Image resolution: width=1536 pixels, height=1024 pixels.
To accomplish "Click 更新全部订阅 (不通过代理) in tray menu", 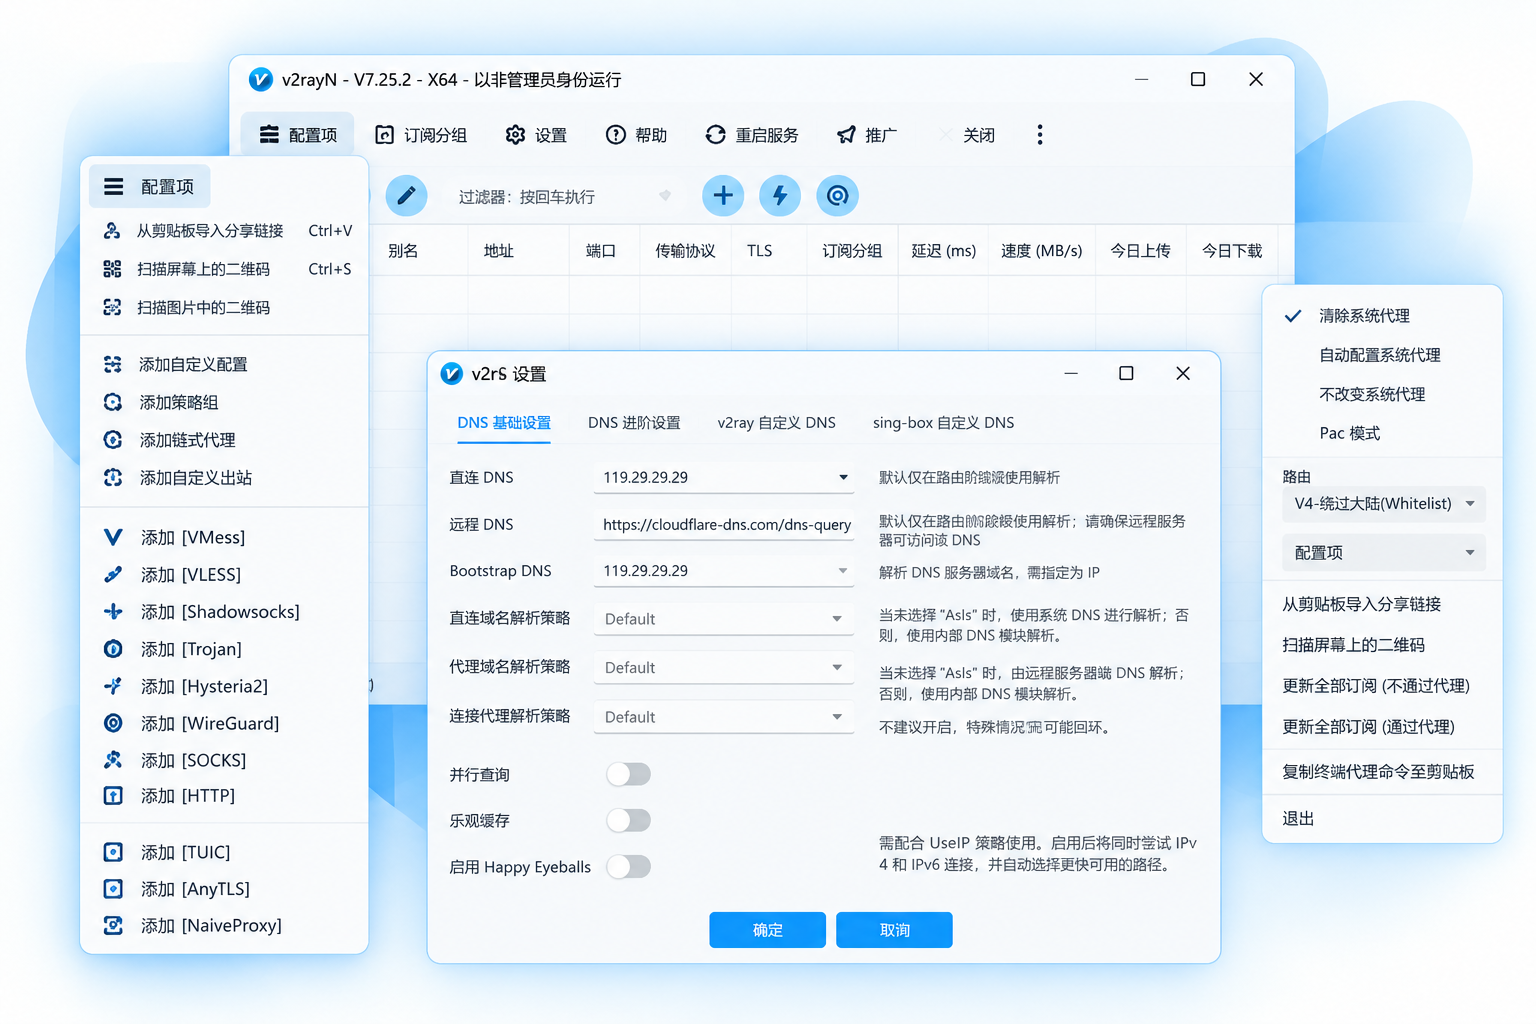I will (x=1376, y=686).
